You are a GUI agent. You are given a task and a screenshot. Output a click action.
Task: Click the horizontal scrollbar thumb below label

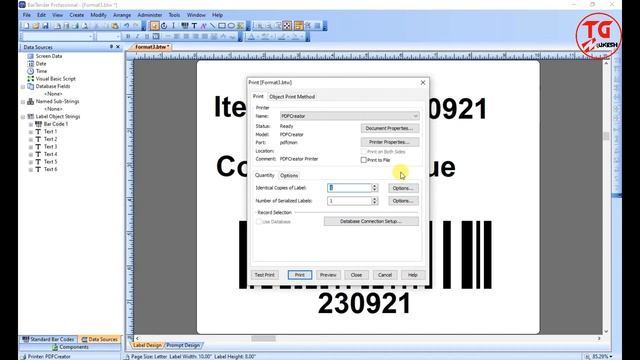263,338
